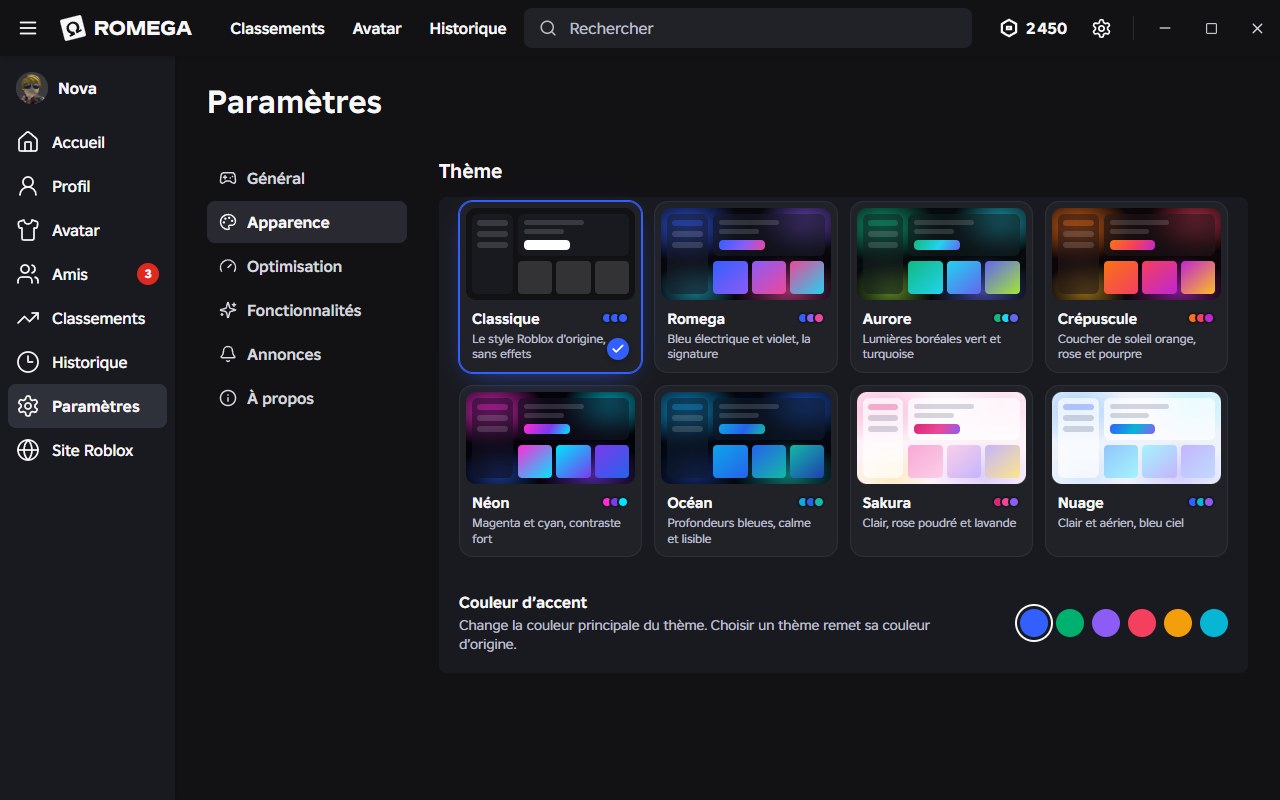Click the Rechercher search field
Viewport: 1280px width, 800px height.
point(748,28)
